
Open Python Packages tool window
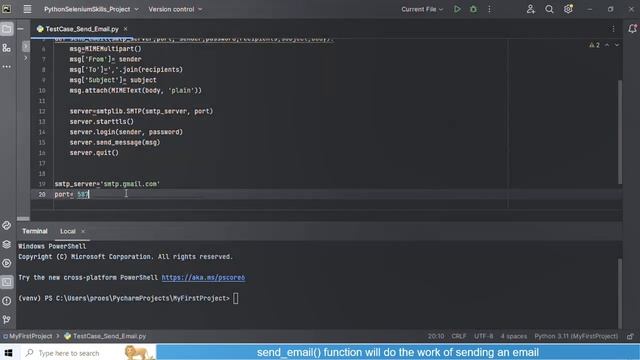tap(7, 225)
